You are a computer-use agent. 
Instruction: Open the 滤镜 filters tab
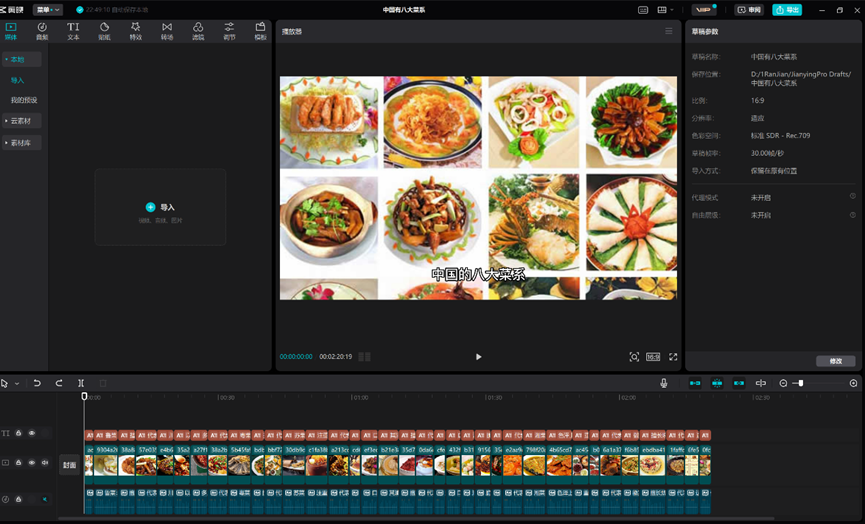click(x=198, y=31)
